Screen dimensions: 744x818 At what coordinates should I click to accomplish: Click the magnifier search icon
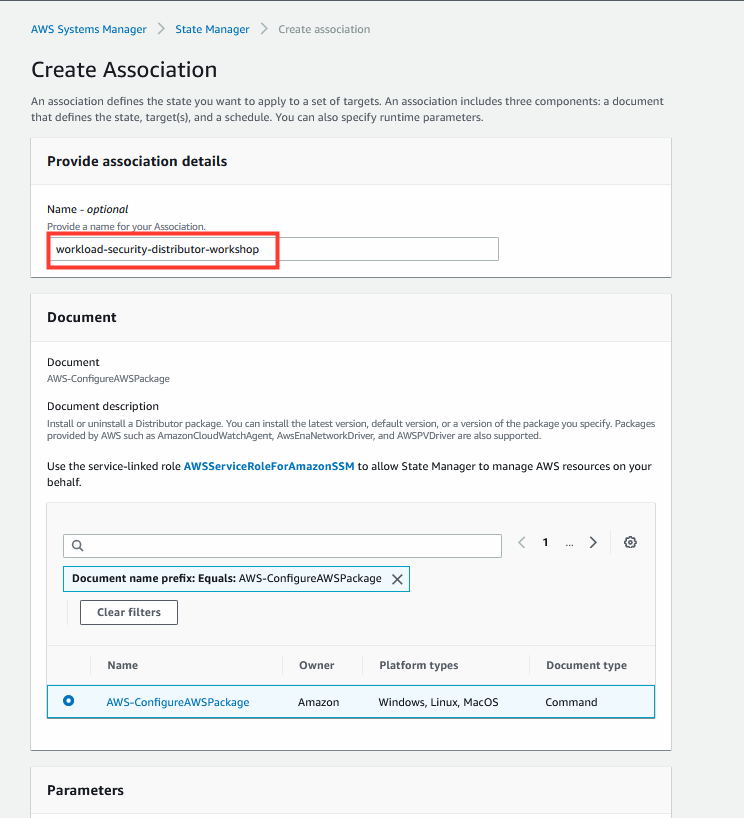pos(78,546)
